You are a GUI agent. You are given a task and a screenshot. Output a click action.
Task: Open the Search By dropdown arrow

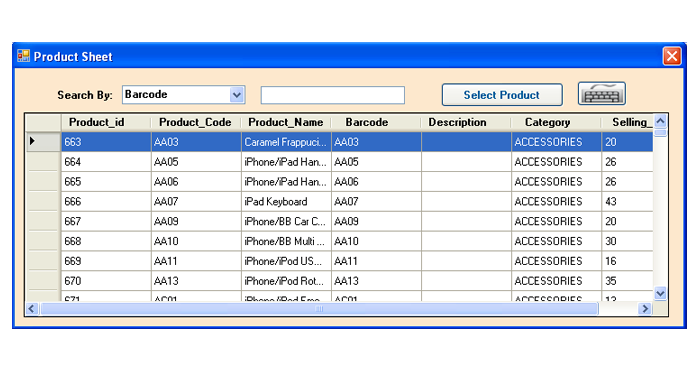click(237, 95)
